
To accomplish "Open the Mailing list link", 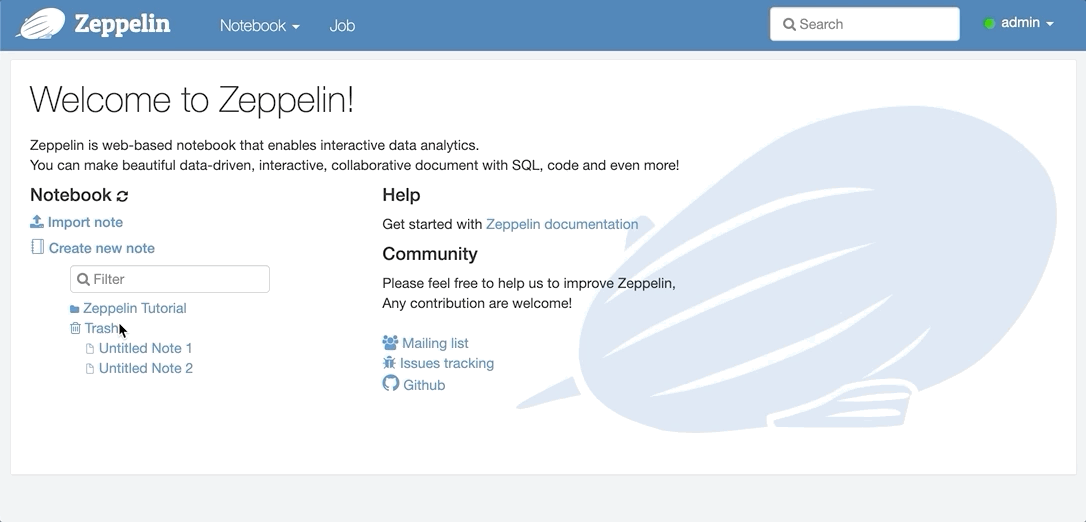I will pyautogui.click(x=435, y=343).
